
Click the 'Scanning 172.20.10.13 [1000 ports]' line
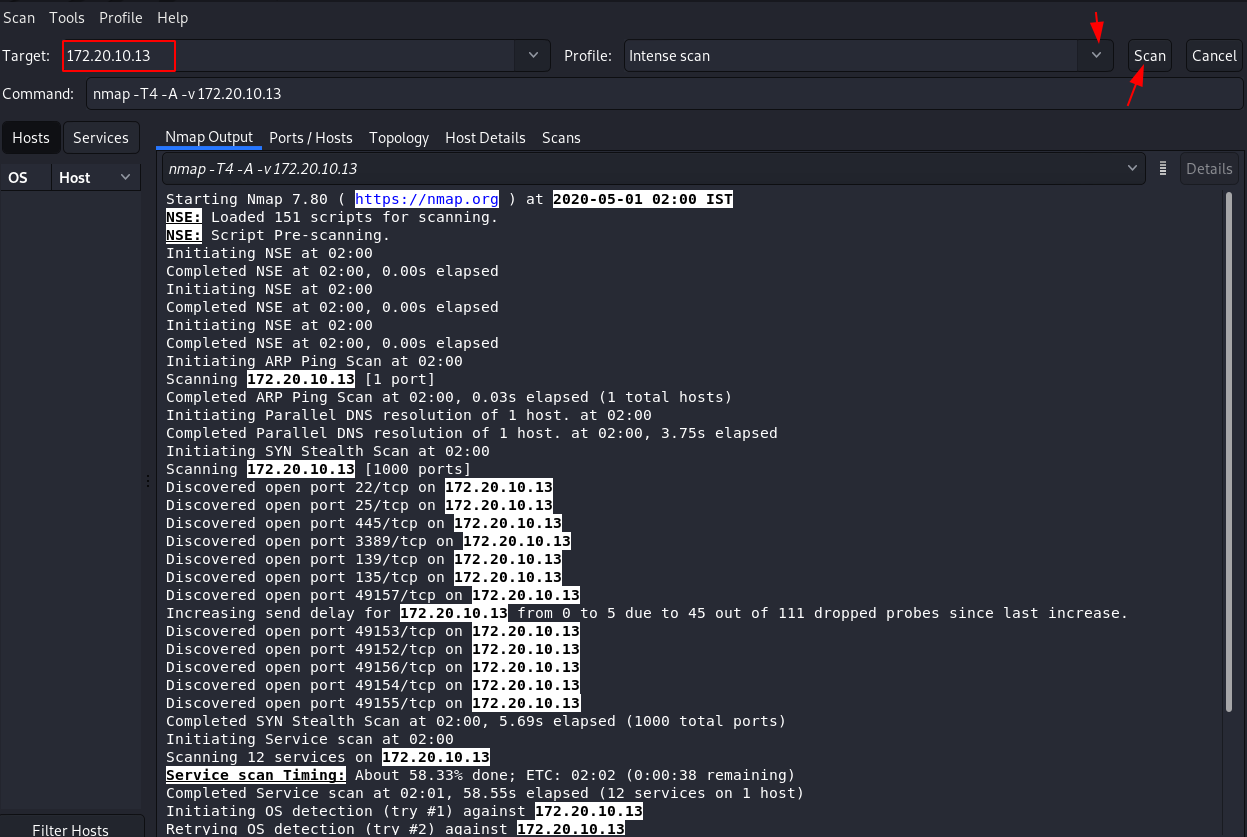click(319, 470)
